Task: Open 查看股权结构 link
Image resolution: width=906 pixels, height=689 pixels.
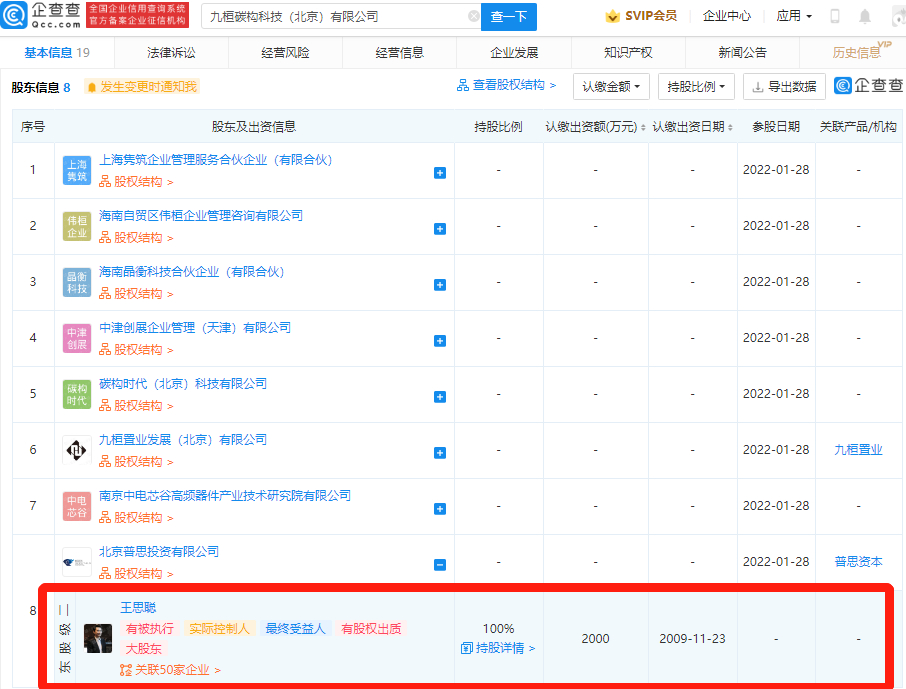Action: pyautogui.click(x=506, y=86)
